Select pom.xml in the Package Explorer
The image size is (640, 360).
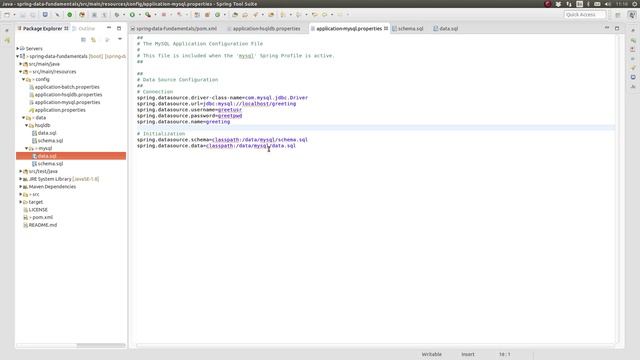coord(42,218)
